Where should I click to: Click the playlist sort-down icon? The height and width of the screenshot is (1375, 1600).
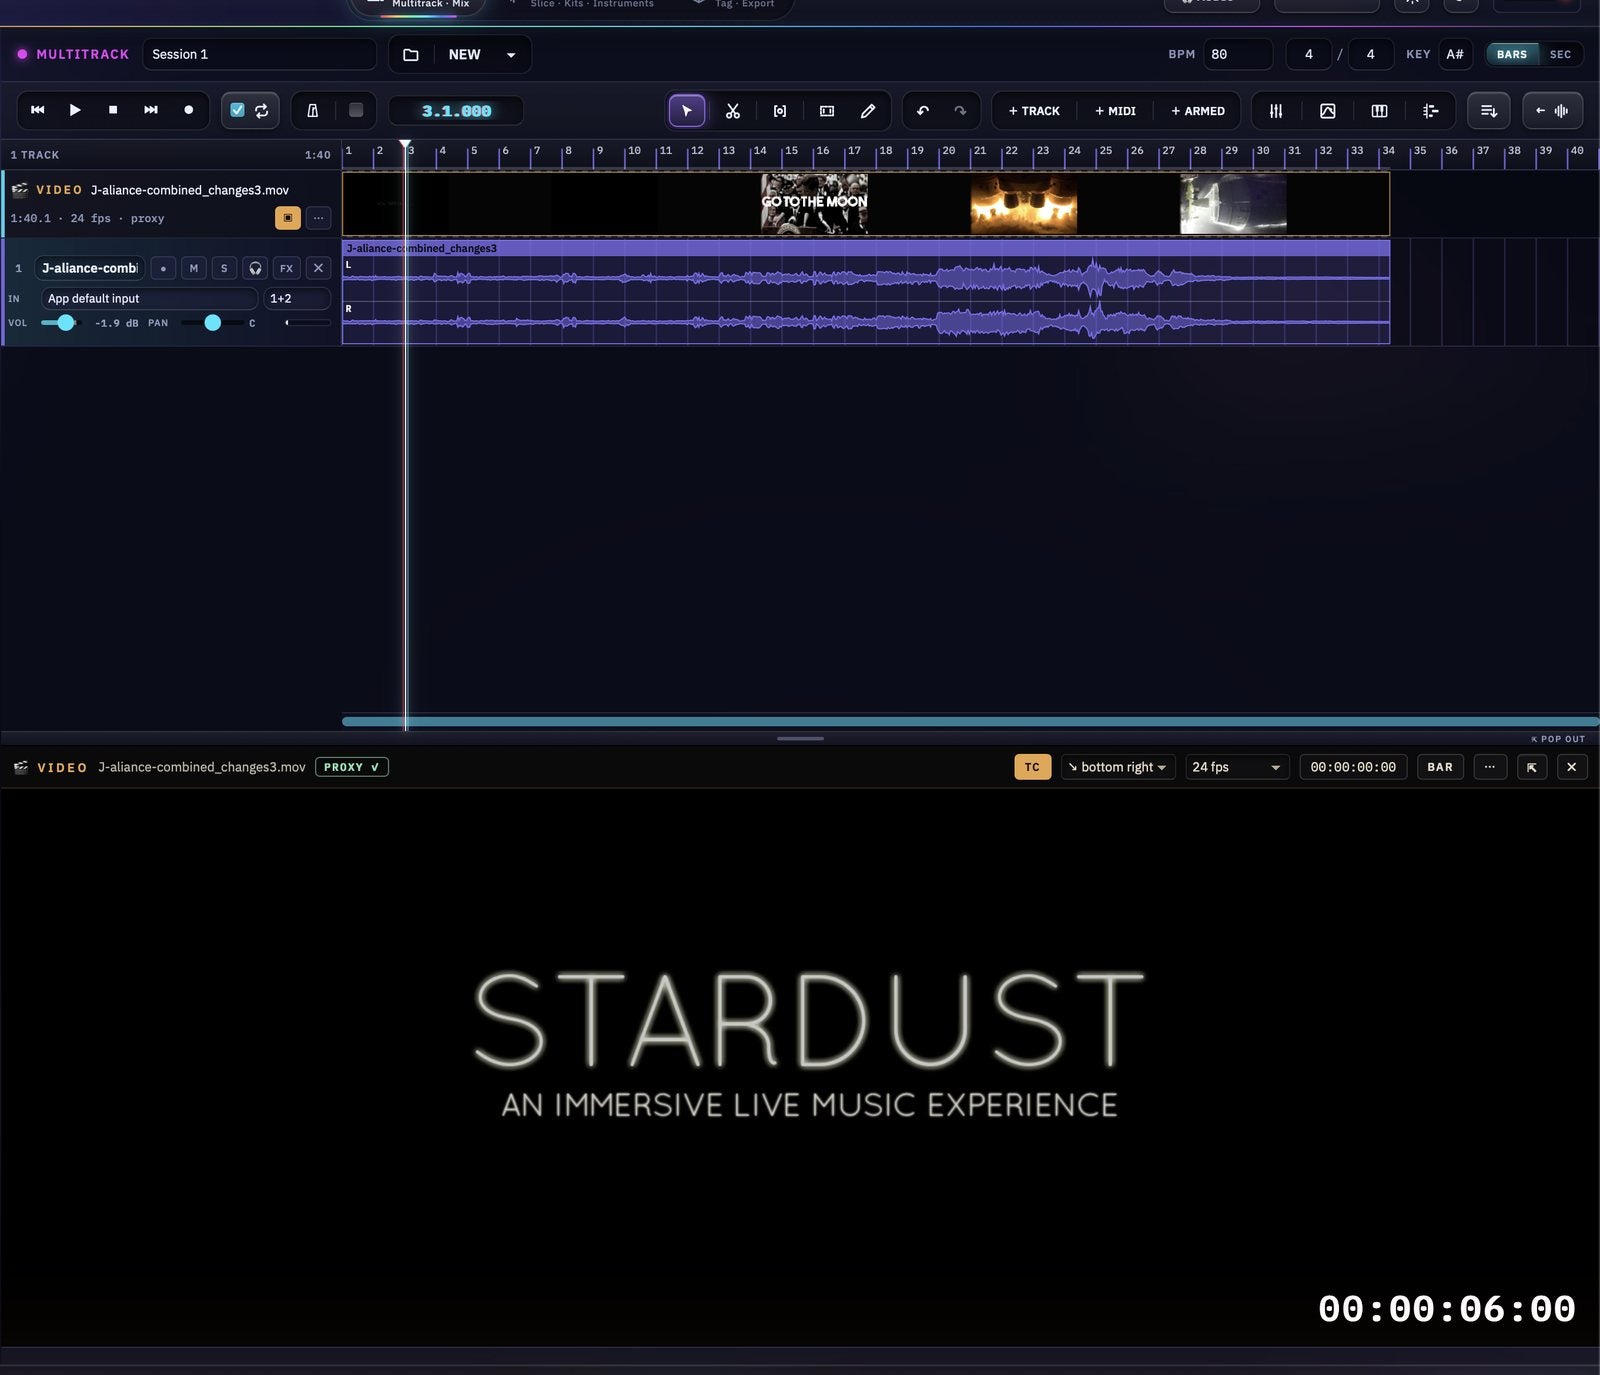pyautogui.click(x=1489, y=111)
